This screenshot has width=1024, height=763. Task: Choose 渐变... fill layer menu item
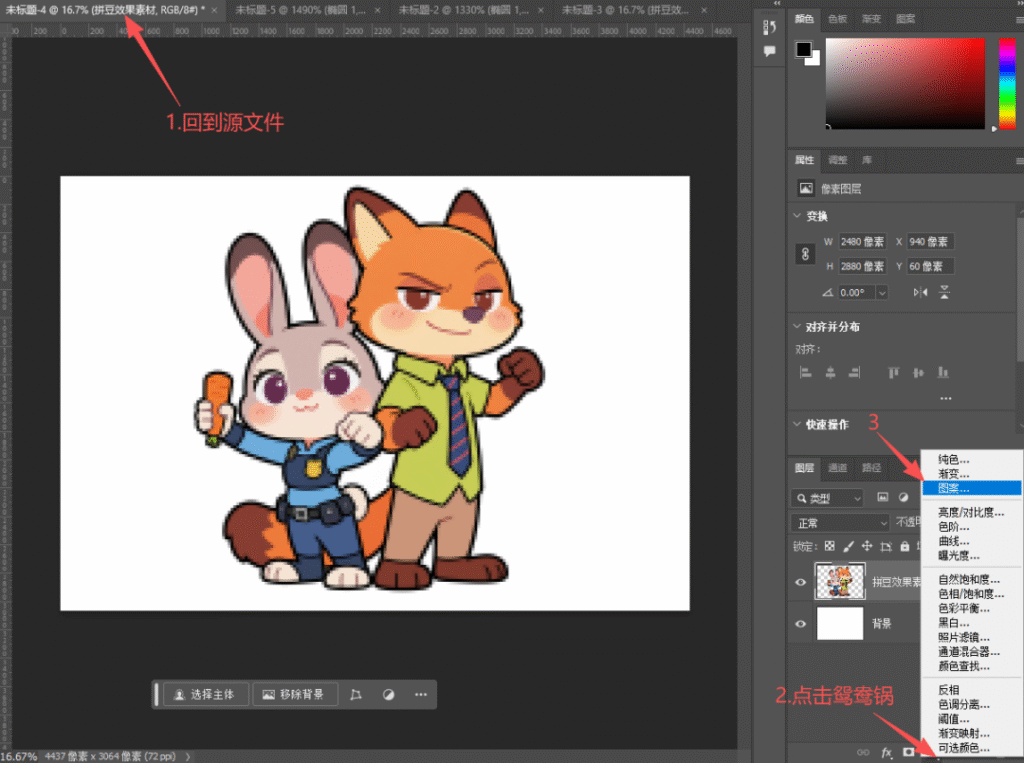click(971, 474)
